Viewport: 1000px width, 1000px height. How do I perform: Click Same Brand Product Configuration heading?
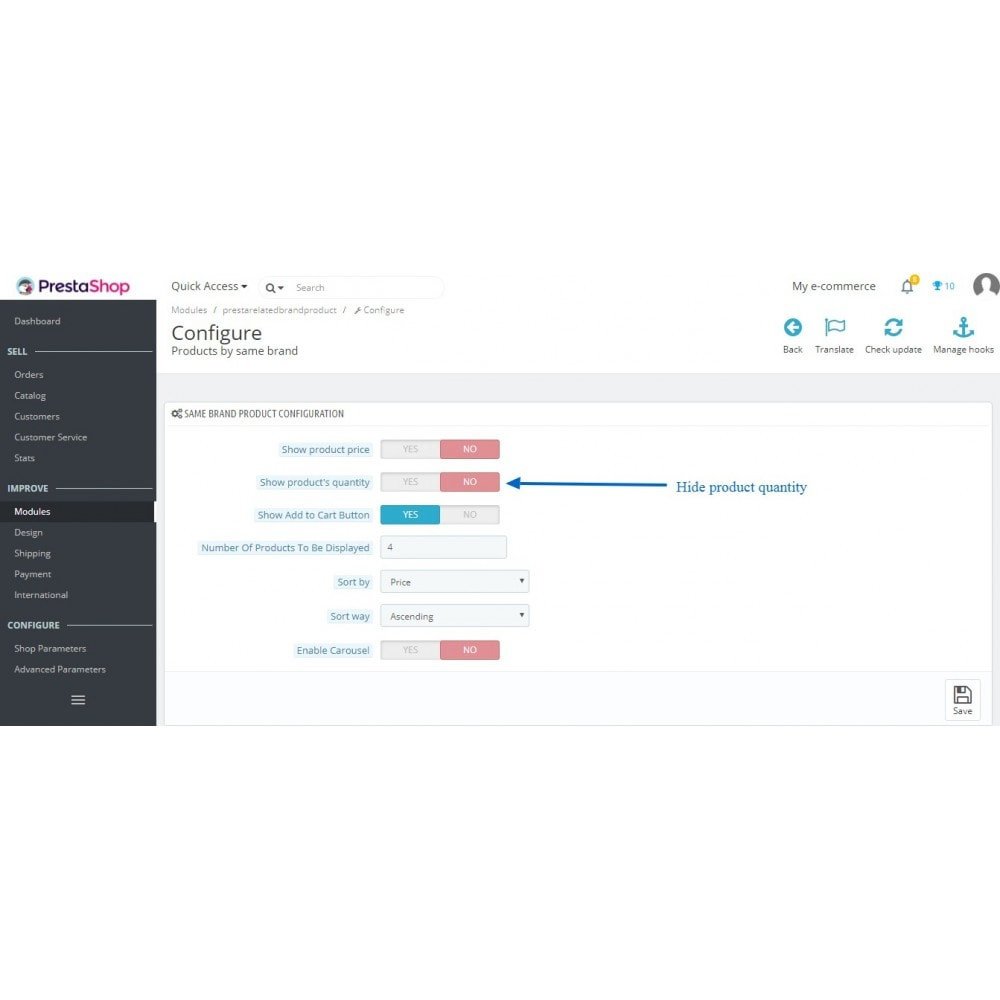[263, 414]
